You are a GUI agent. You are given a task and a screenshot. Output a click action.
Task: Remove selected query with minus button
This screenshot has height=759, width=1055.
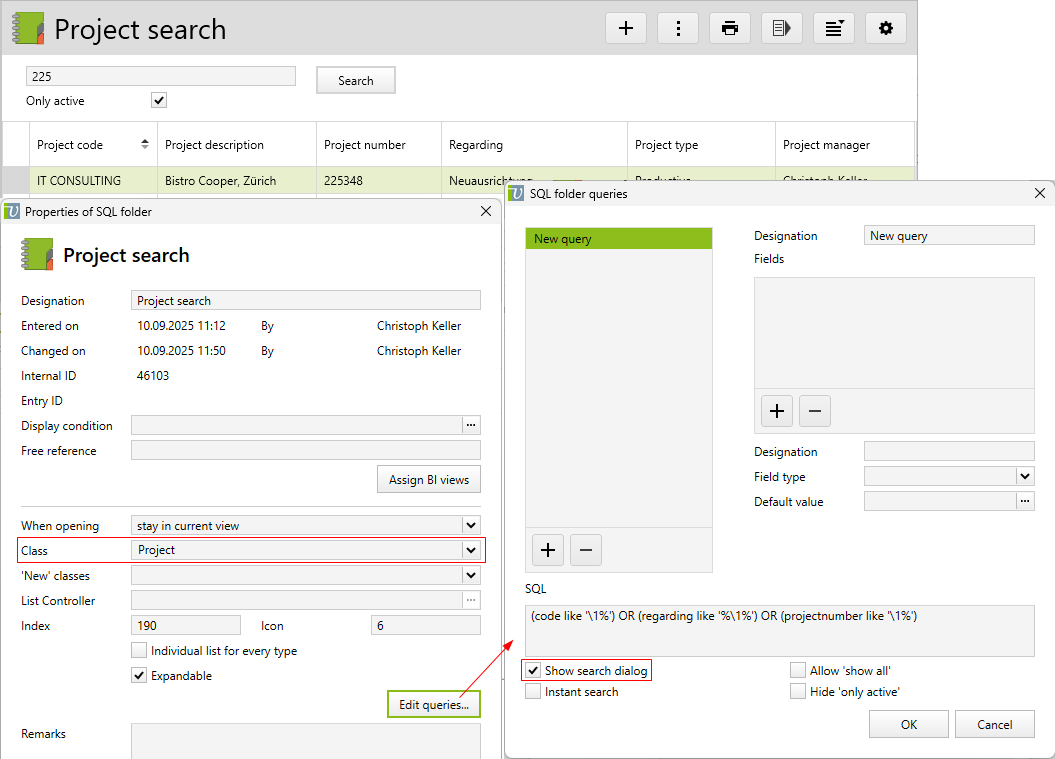tap(586, 549)
